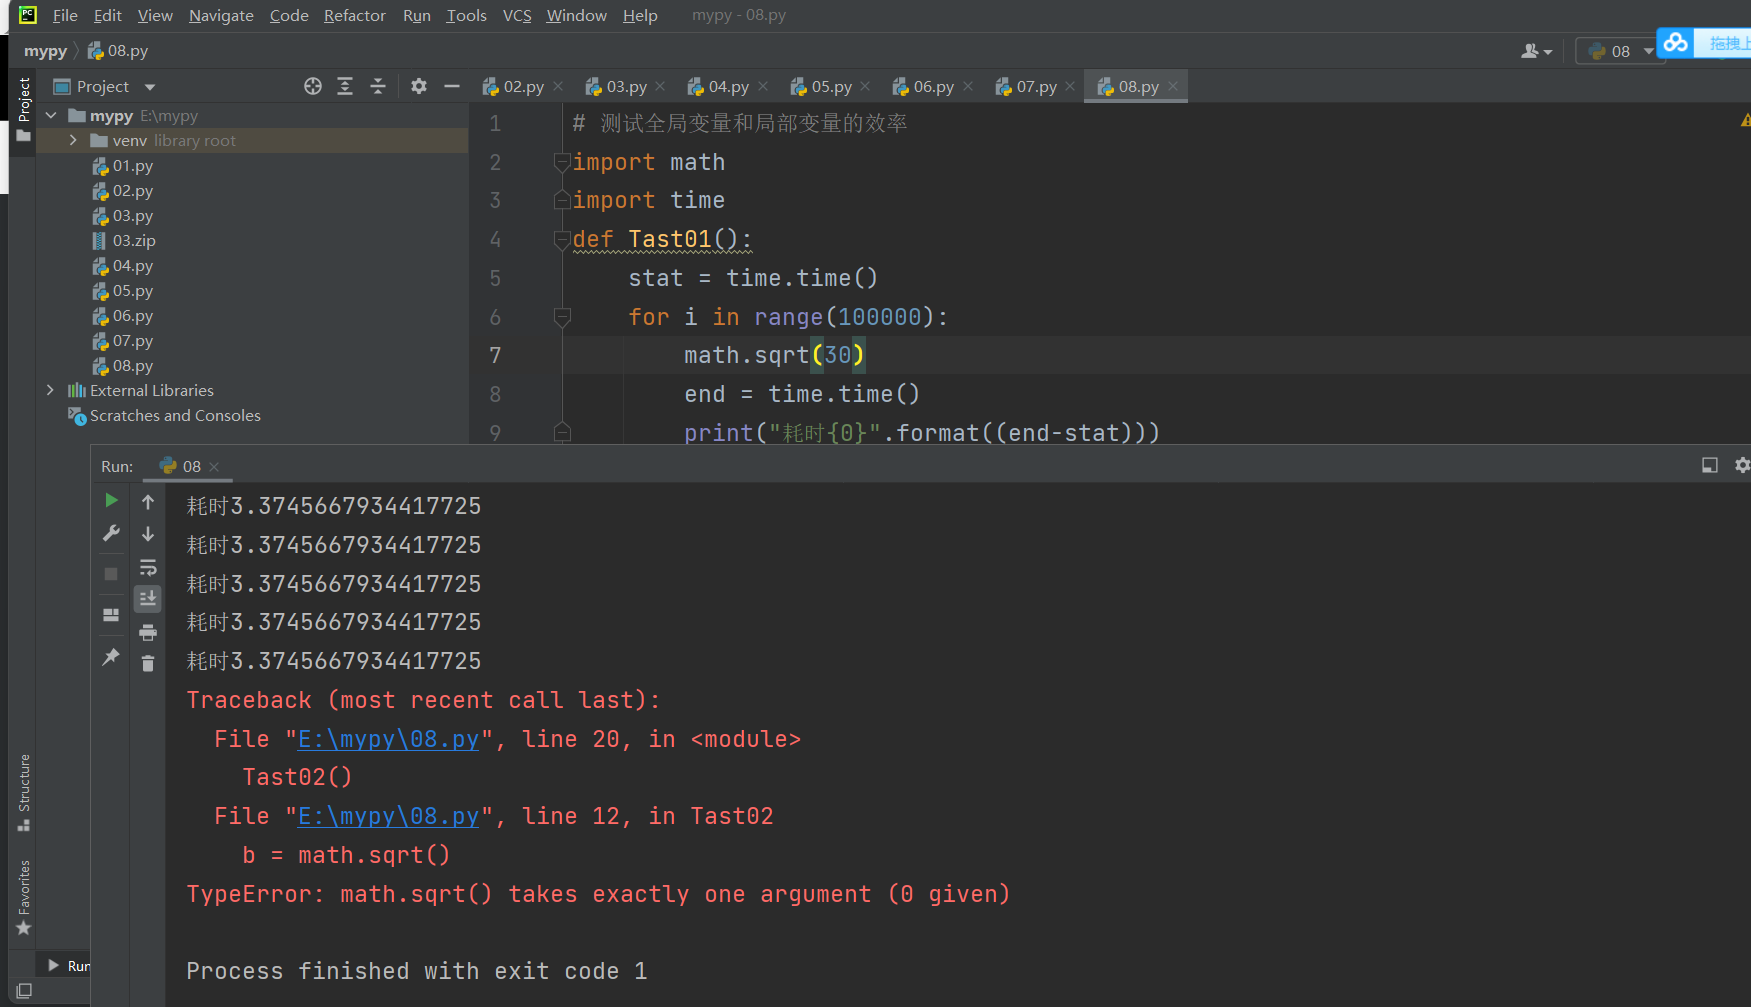Viewport: 1751px width, 1007px height.
Task: Close the 08 Run tab
Action: tap(214, 467)
